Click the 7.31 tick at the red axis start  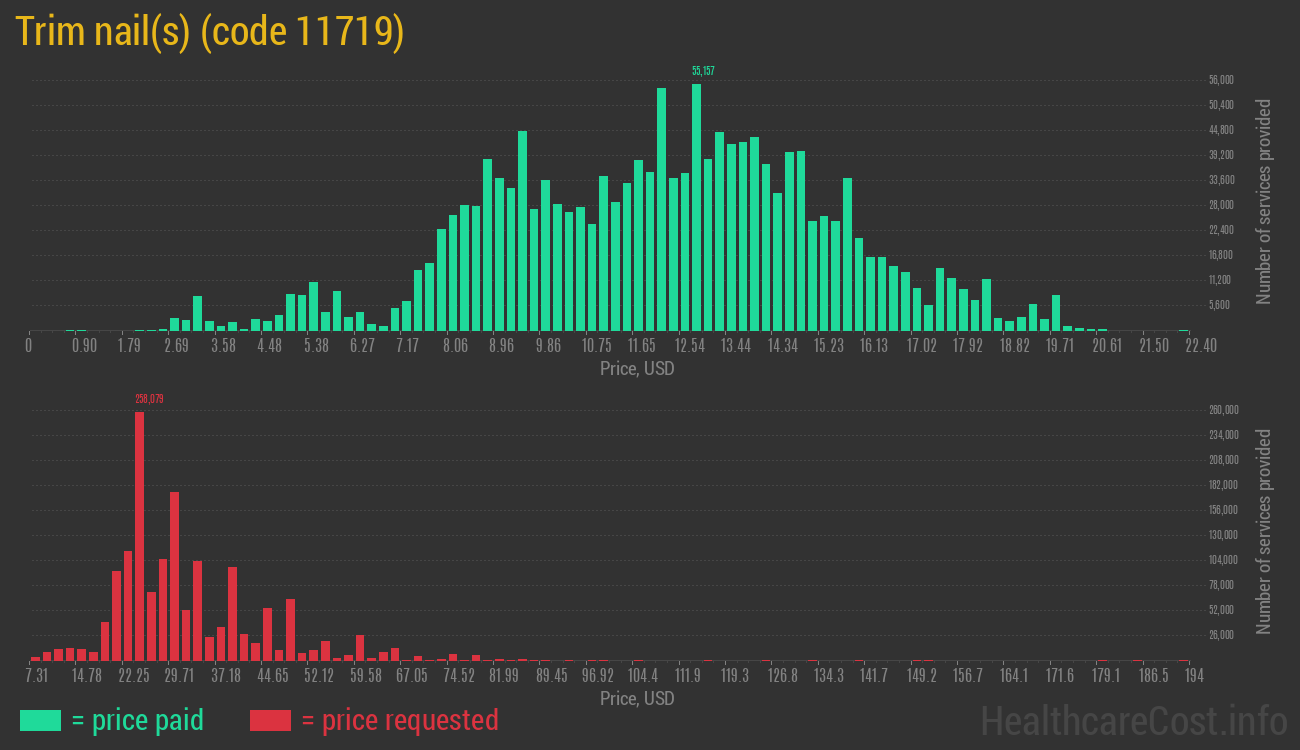[x=36, y=676]
